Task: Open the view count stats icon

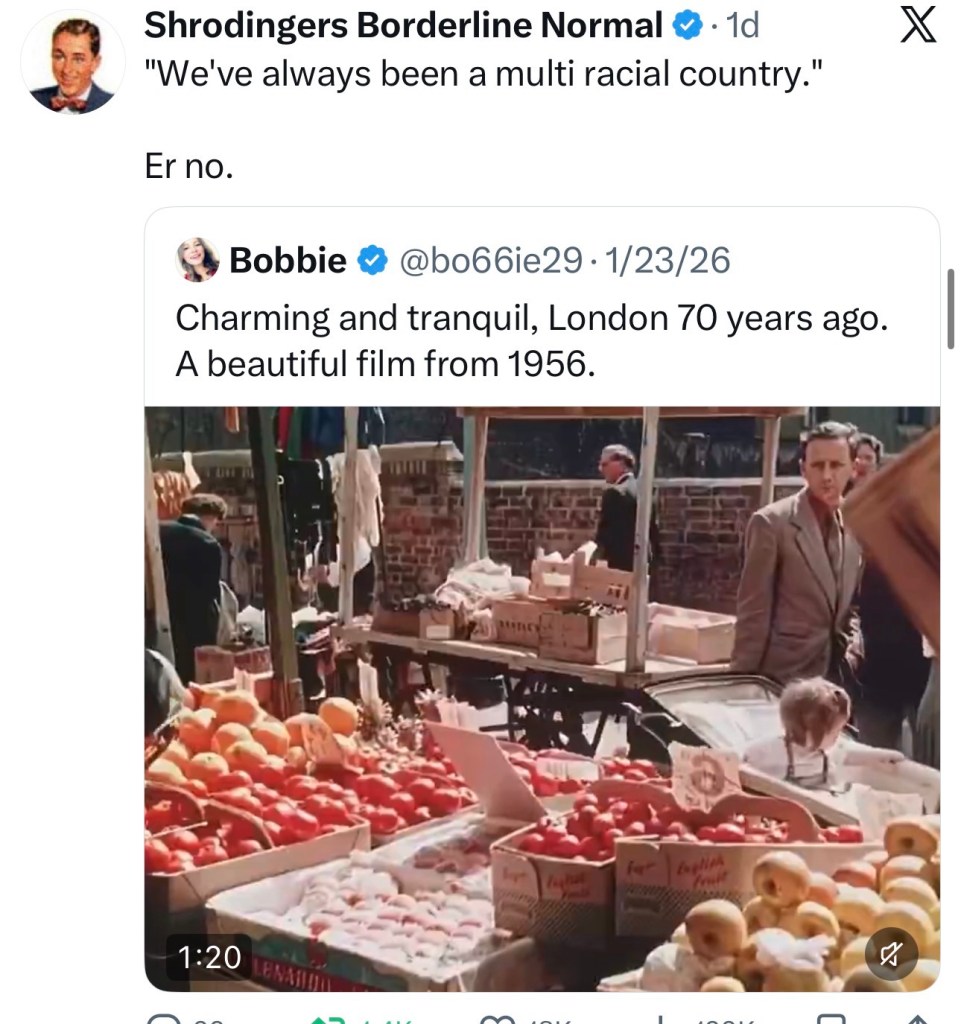Action: pyautogui.click(x=665, y=1018)
